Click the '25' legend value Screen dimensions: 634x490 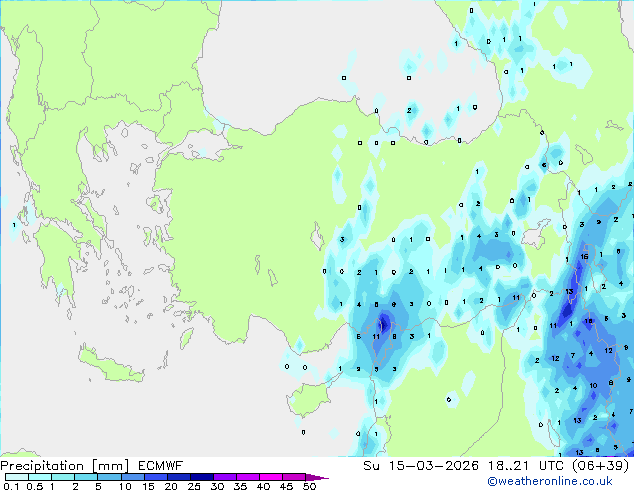194,486
